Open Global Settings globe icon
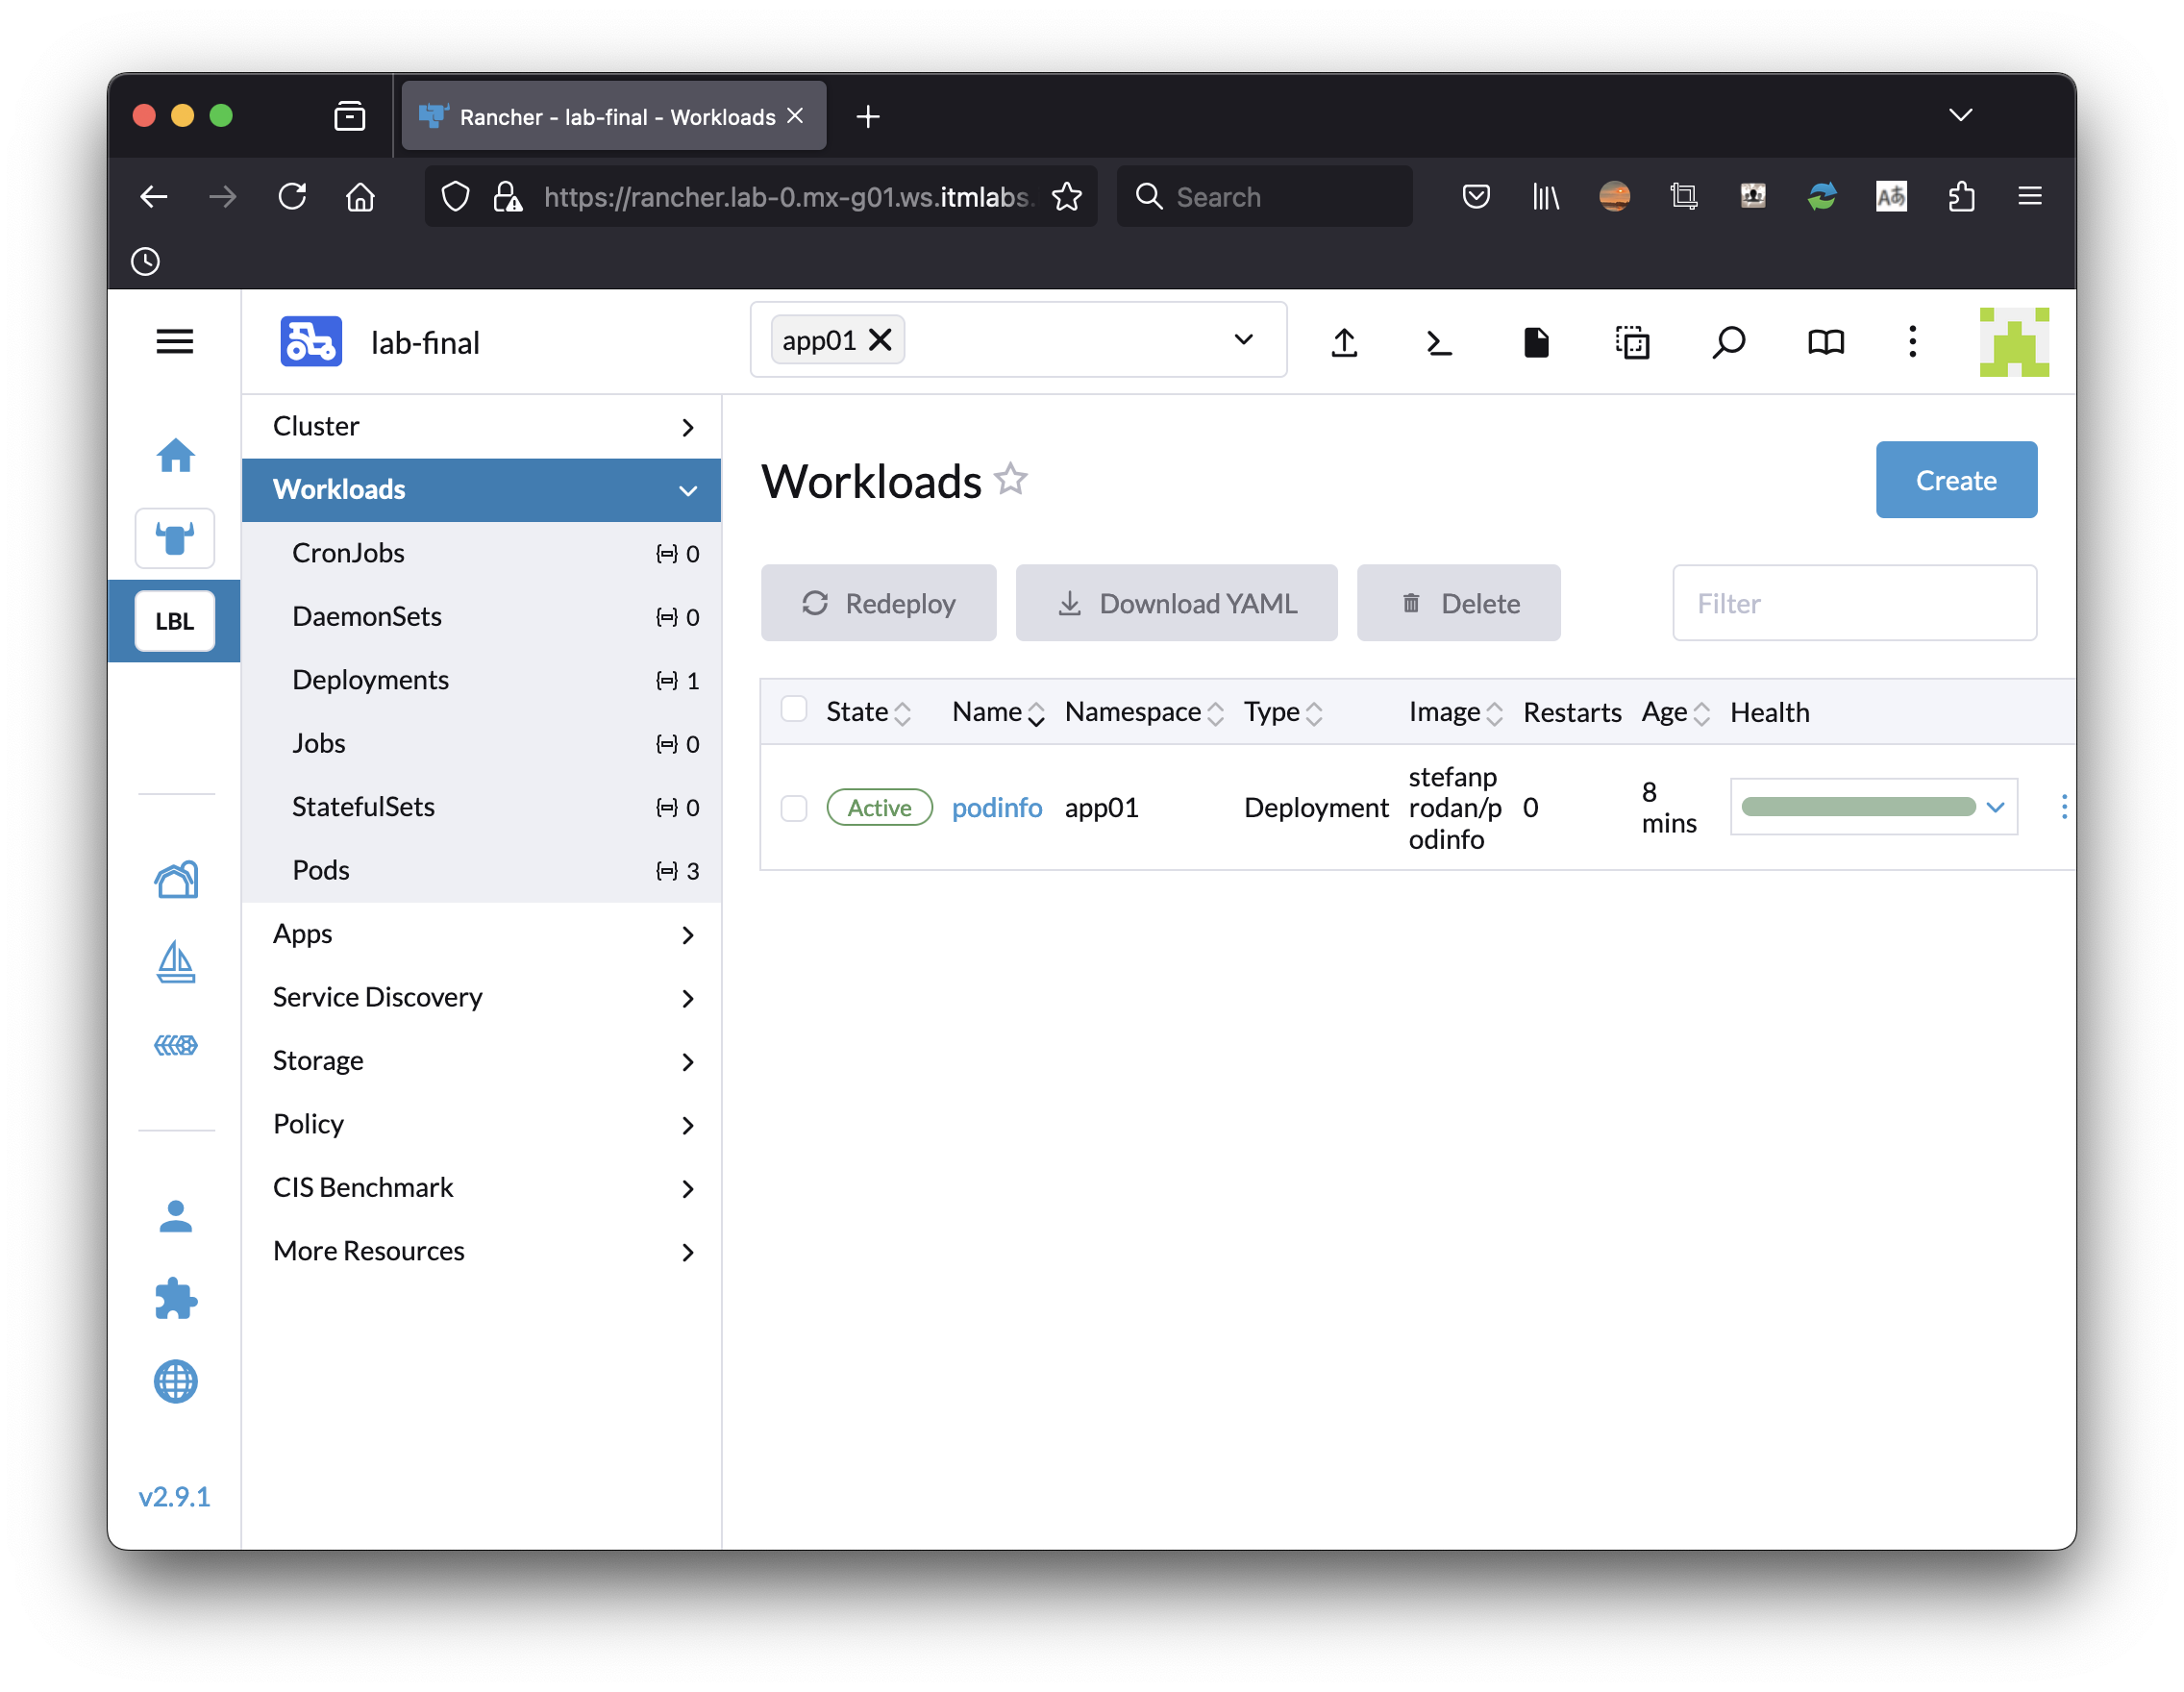 tap(176, 1382)
